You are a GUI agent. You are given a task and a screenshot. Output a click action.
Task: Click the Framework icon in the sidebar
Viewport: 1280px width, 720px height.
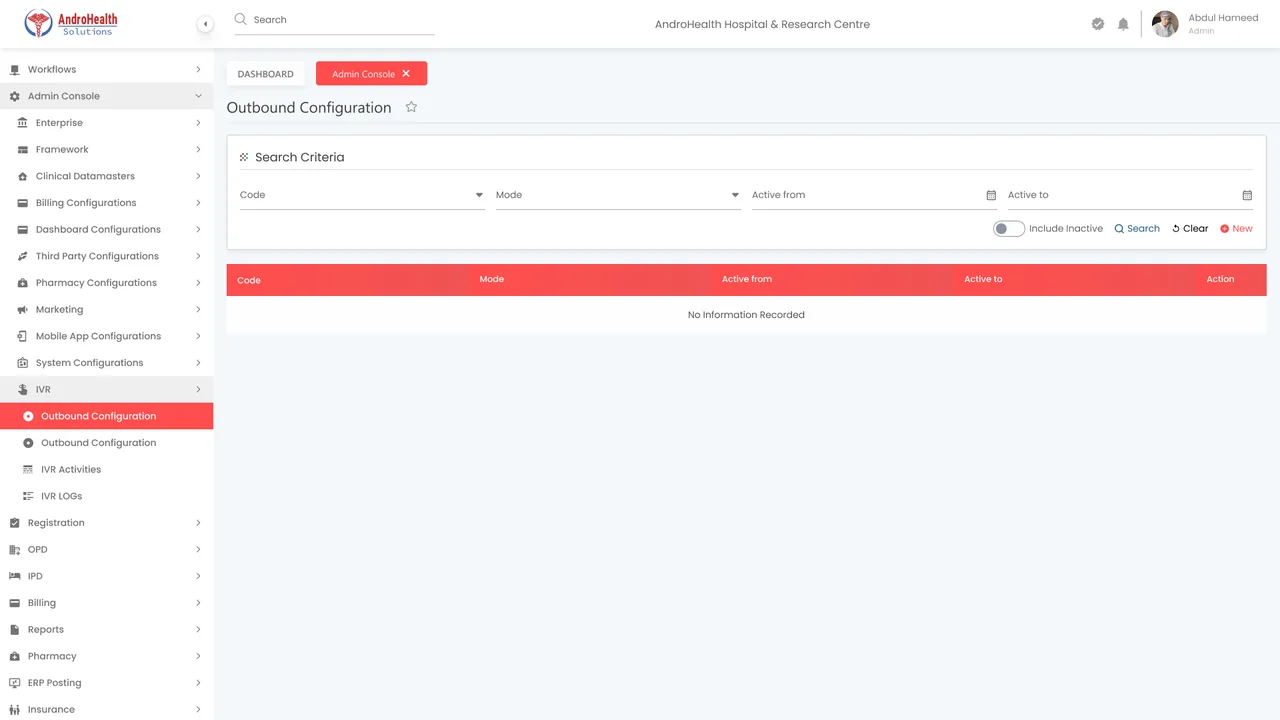[x=23, y=150]
